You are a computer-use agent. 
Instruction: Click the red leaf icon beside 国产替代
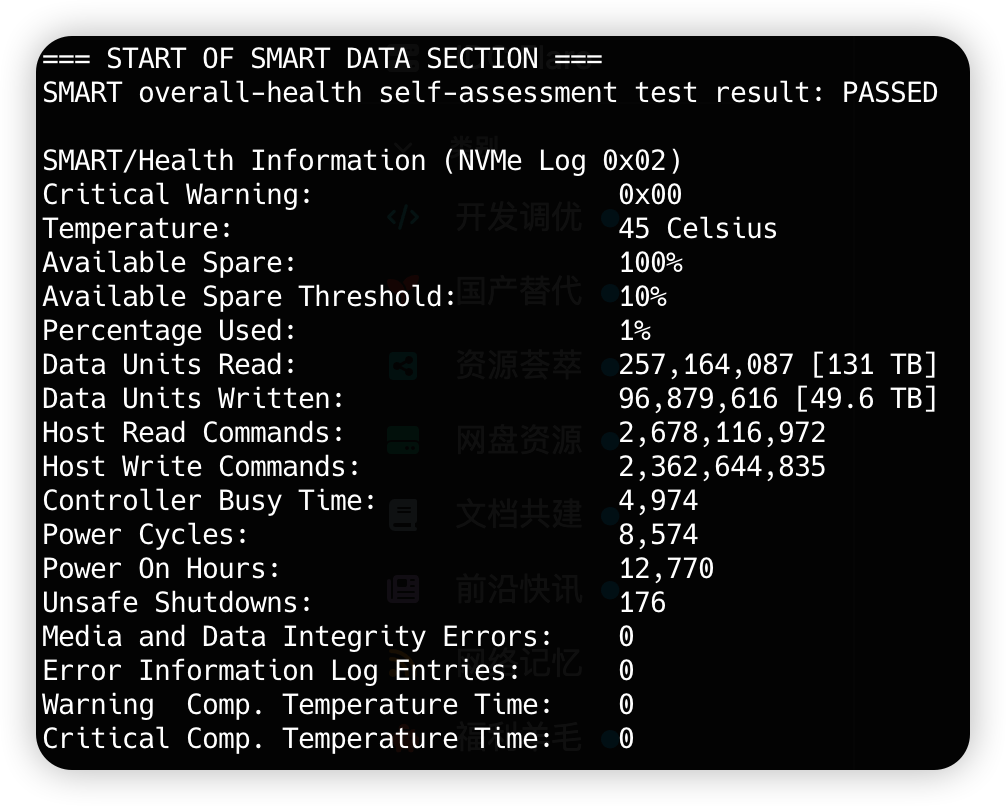tap(403, 291)
